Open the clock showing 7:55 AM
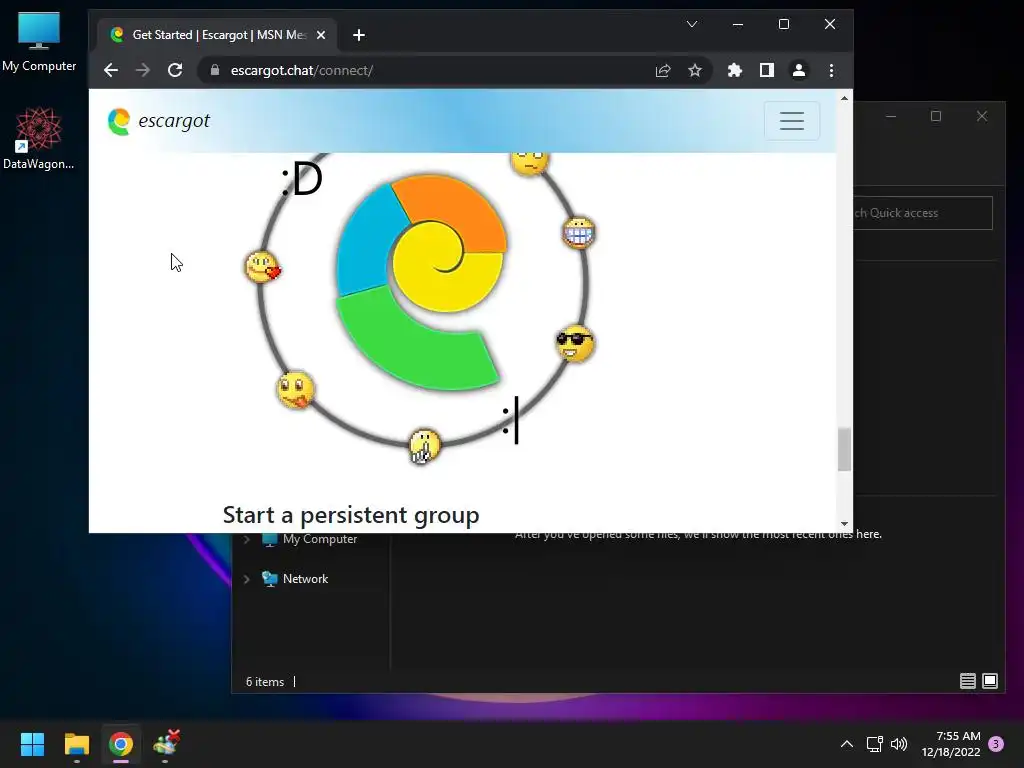Image resolution: width=1024 pixels, height=768 pixels. pos(951,744)
